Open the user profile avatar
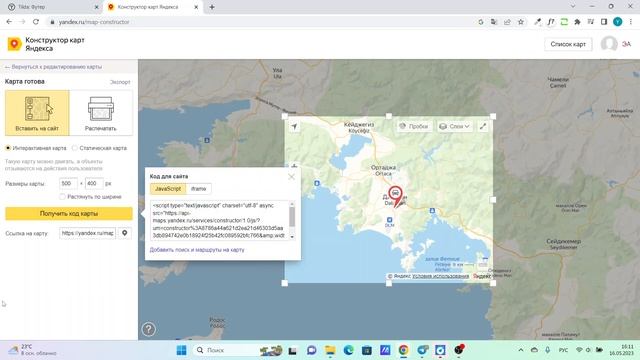 tap(609, 44)
